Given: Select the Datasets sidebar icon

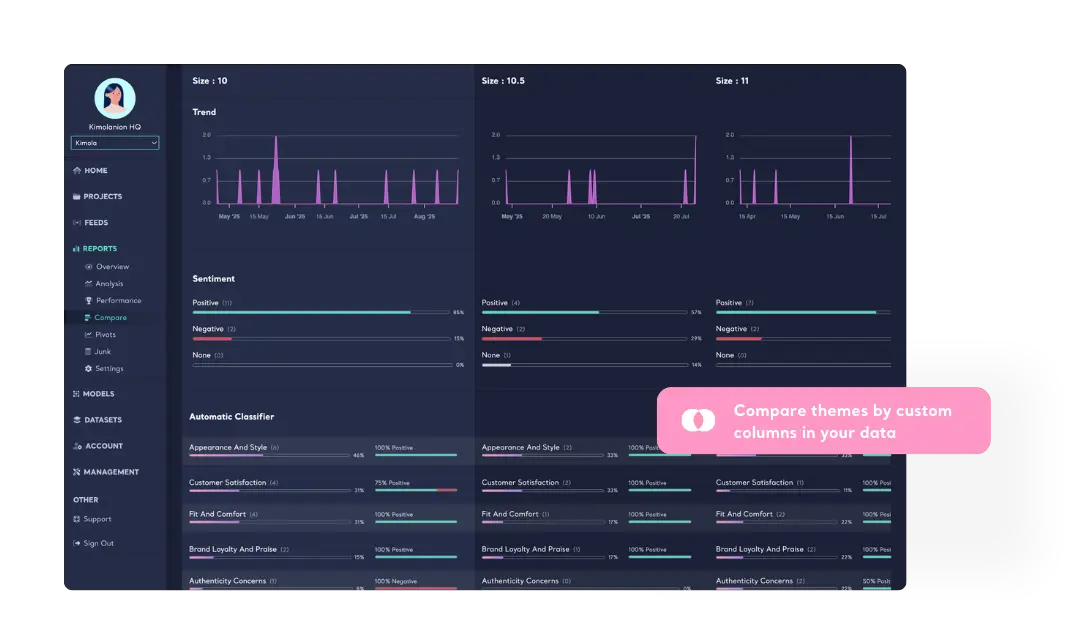Looking at the screenshot, I should click(x=77, y=420).
